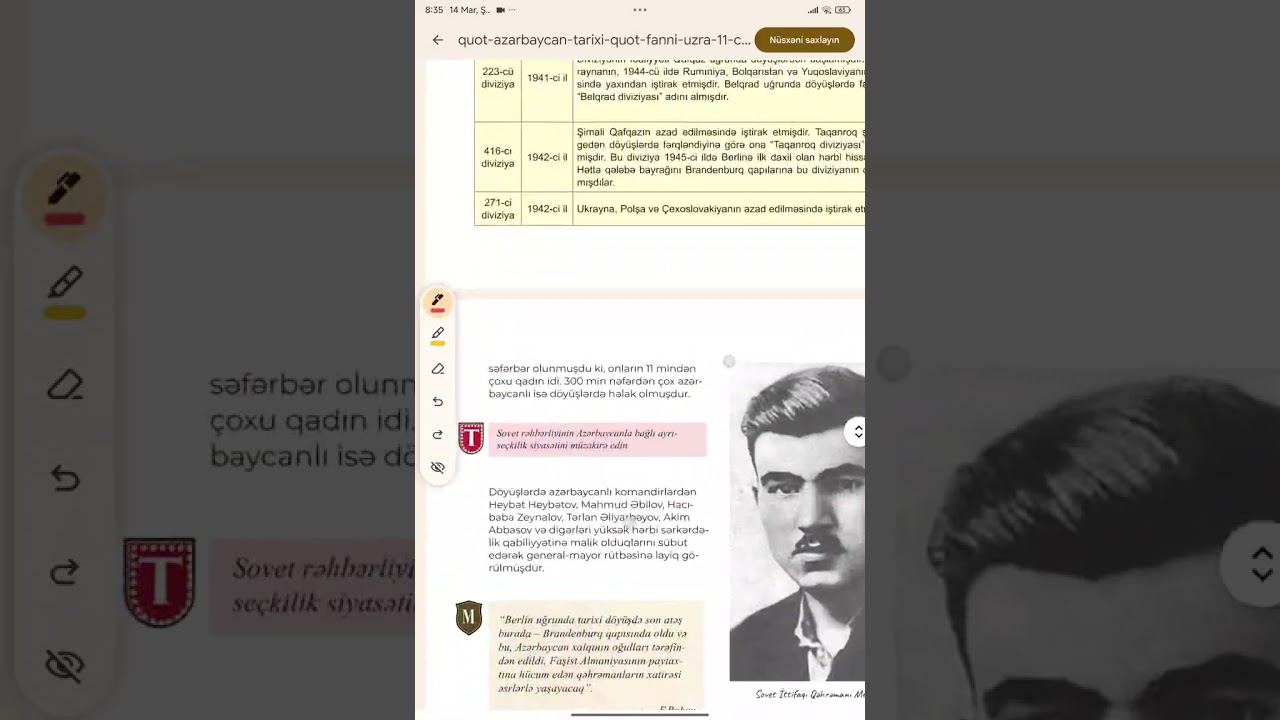
Task: Redo the annotation stroke
Action: click(x=437, y=435)
